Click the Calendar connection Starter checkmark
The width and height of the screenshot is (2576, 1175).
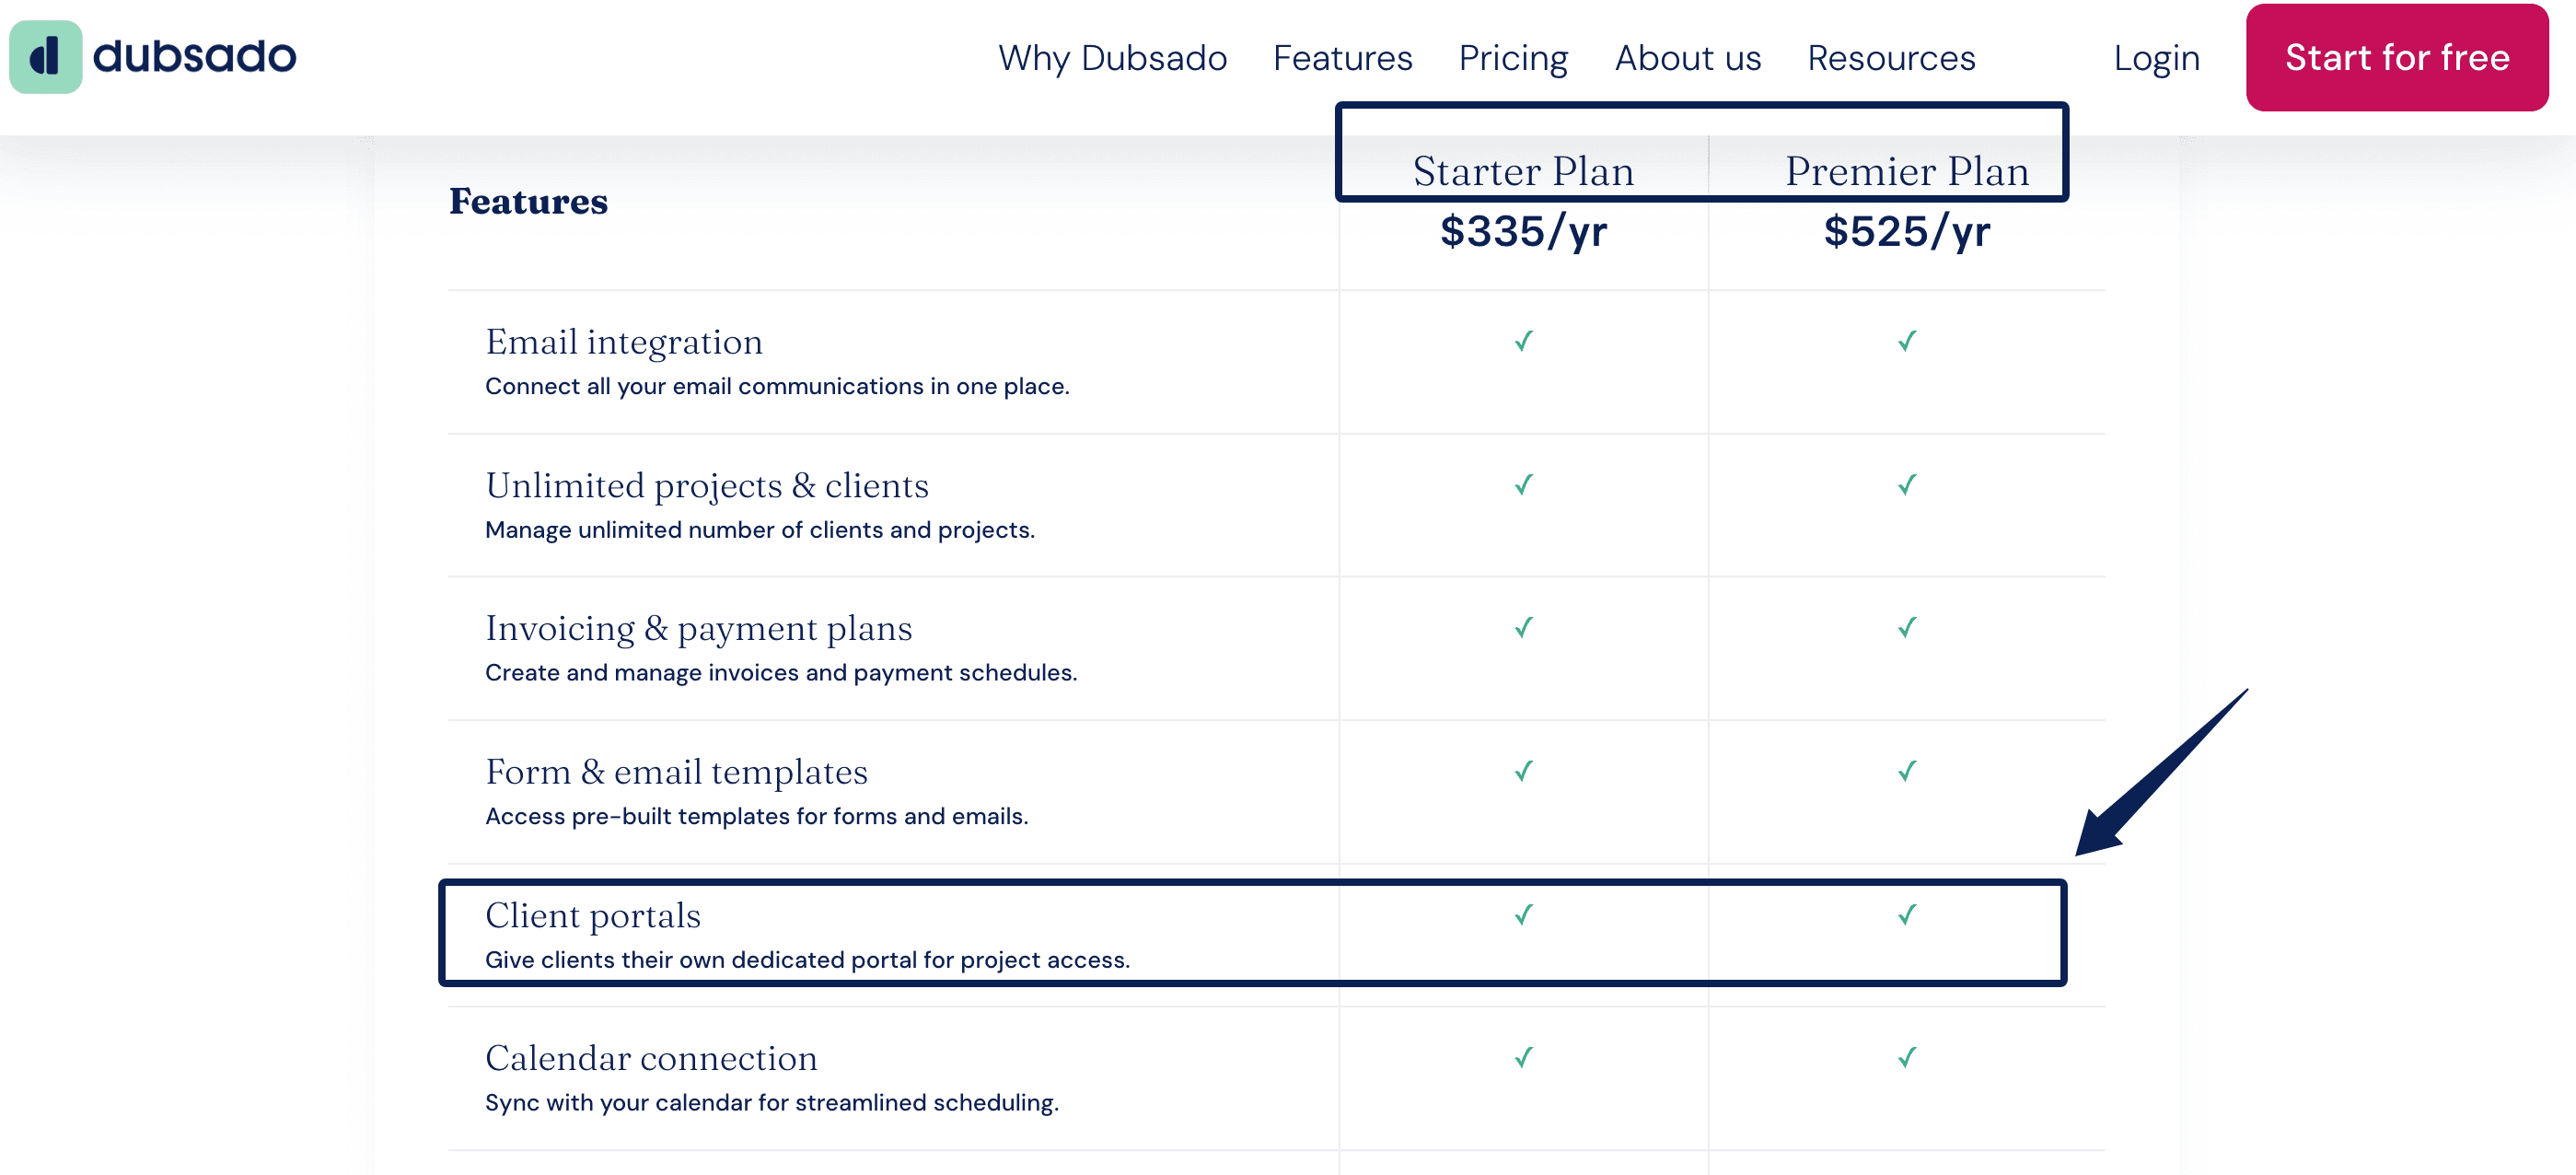(1523, 1057)
